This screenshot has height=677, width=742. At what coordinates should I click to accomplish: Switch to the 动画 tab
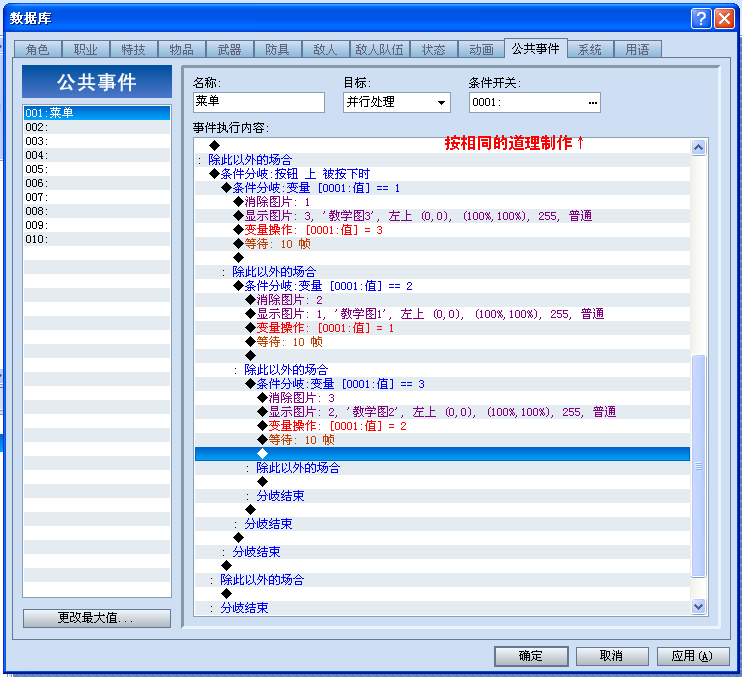[x=482, y=49]
